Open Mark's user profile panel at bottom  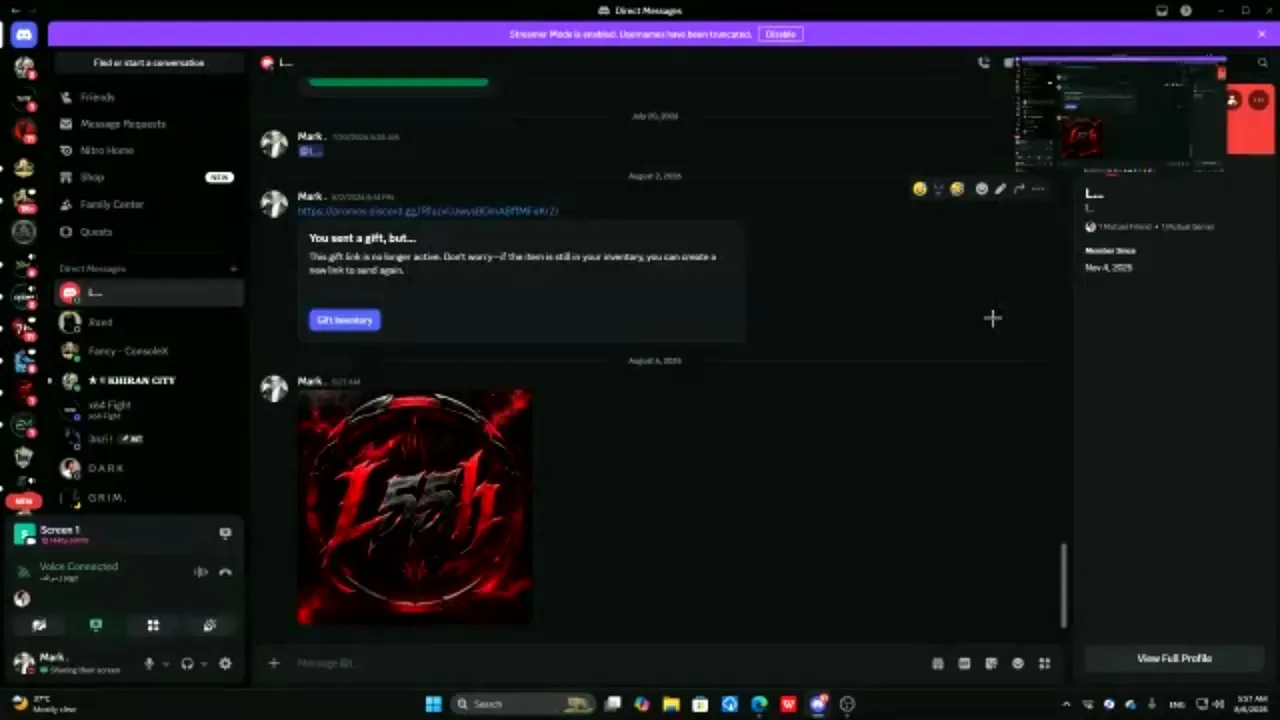(73, 662)
